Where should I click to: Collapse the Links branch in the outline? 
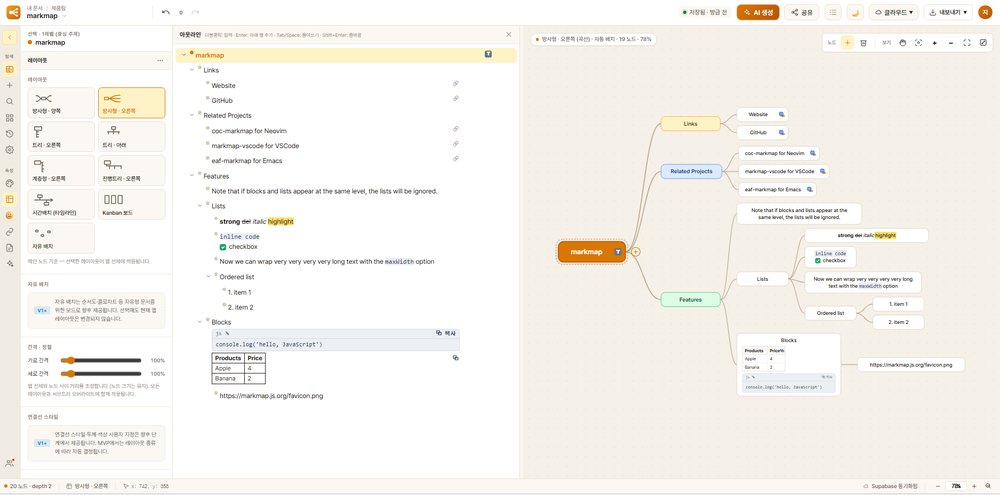(192, 70)
